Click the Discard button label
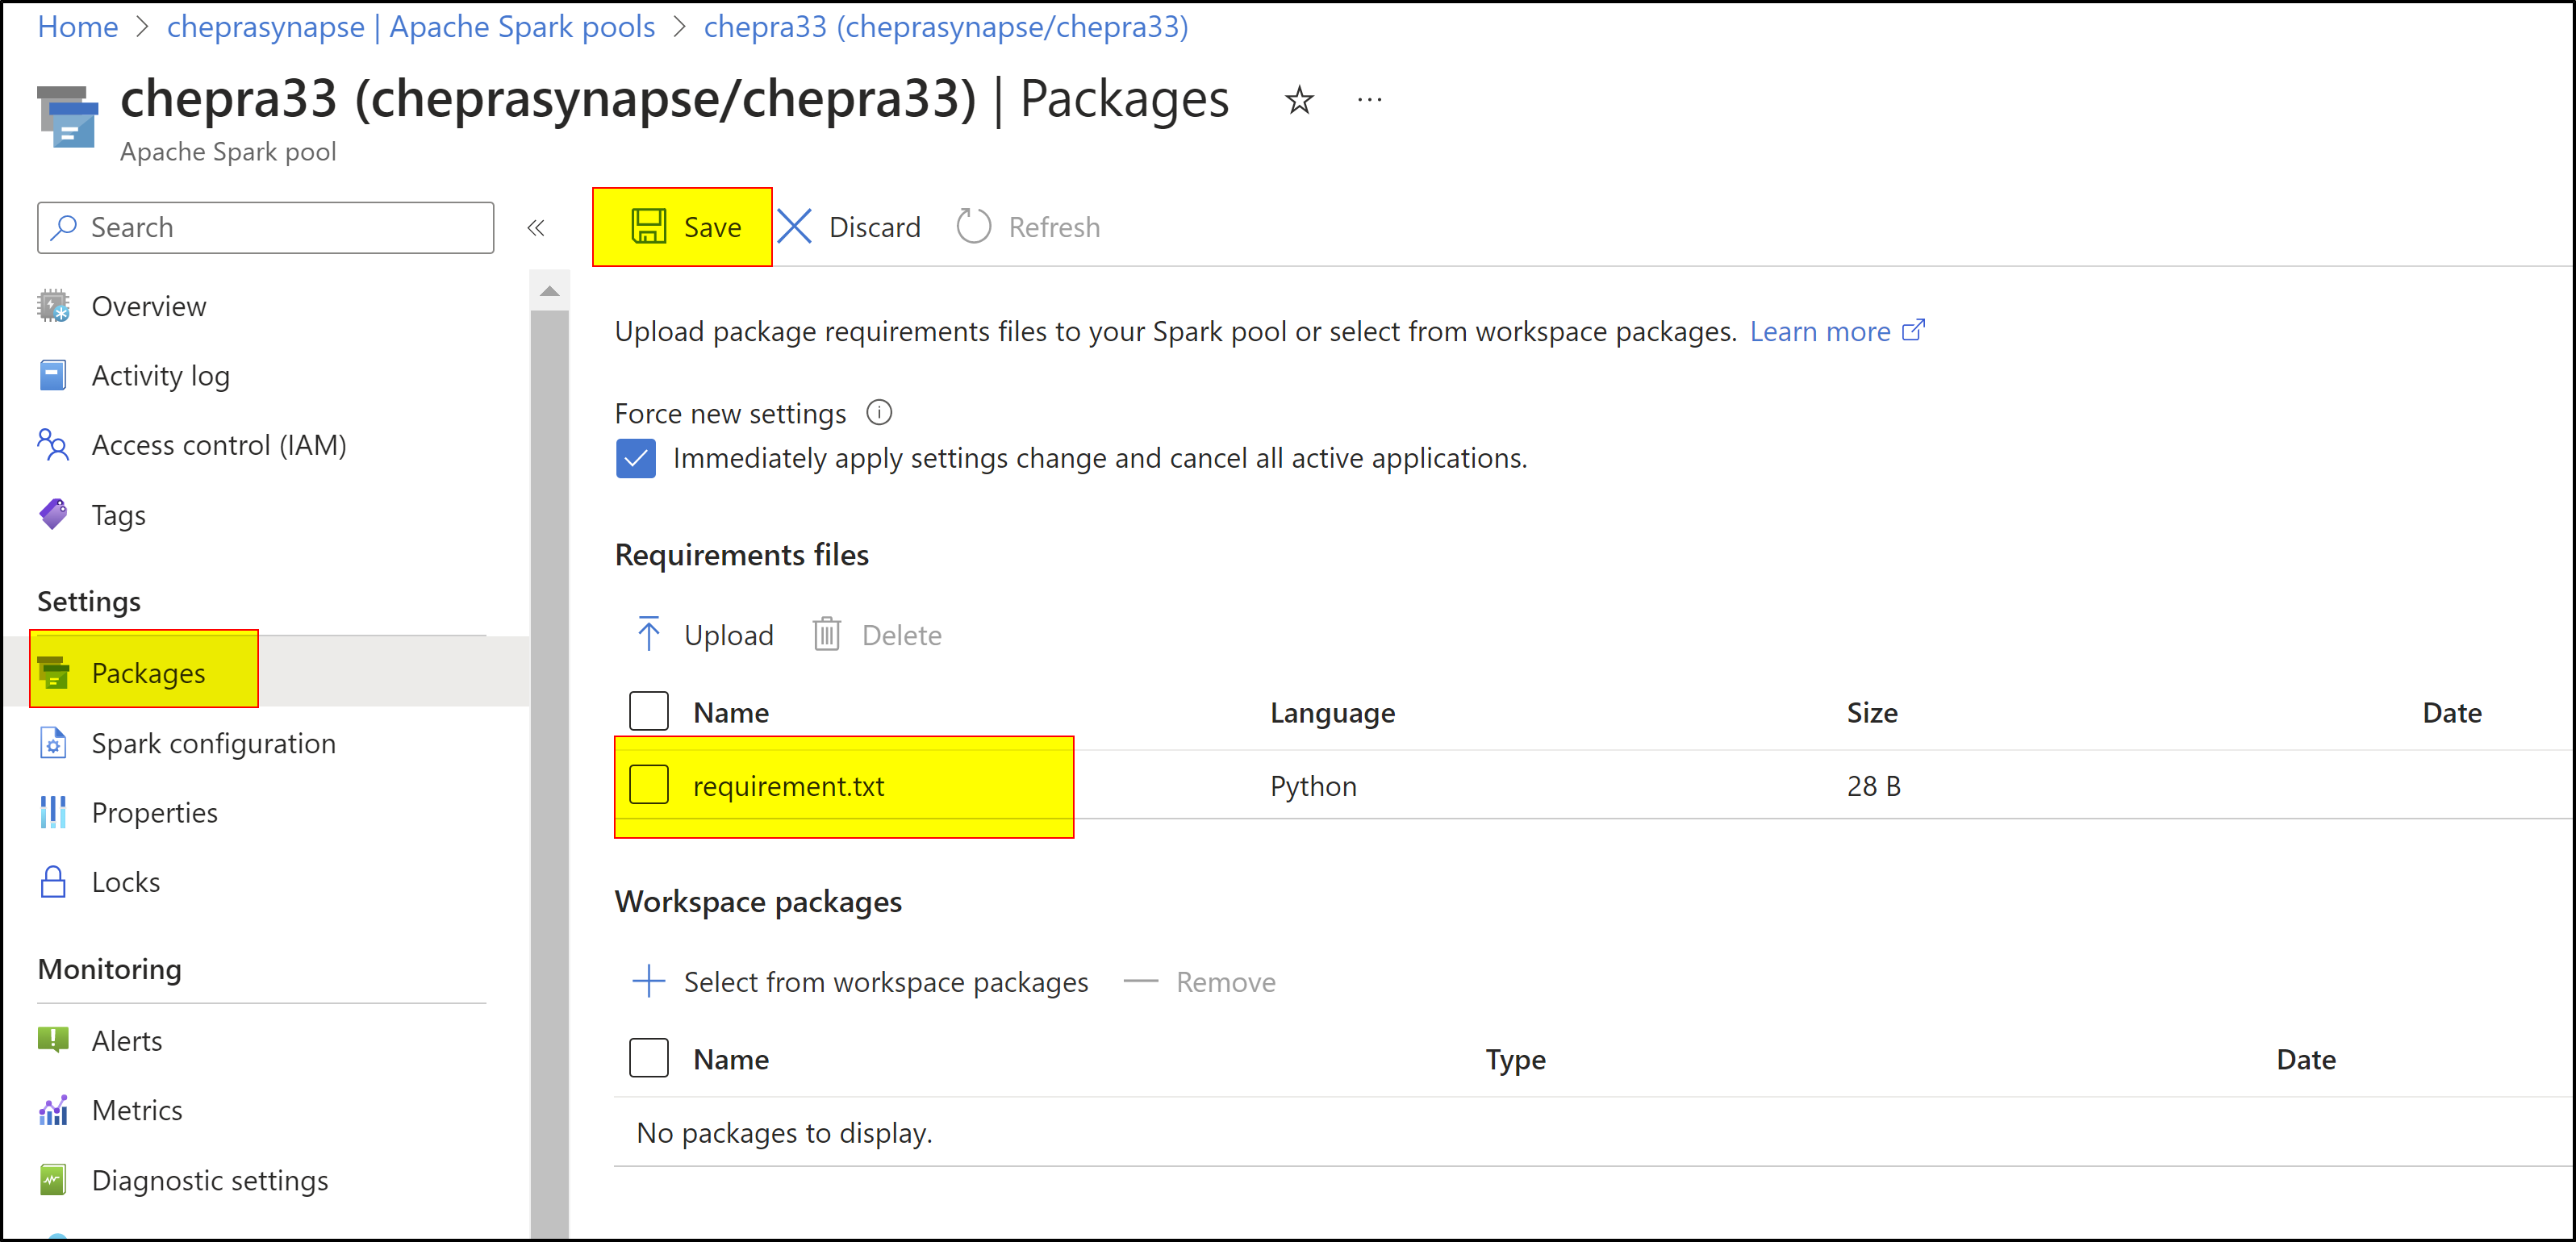Screen dimensions: 2576x1242 874,227
